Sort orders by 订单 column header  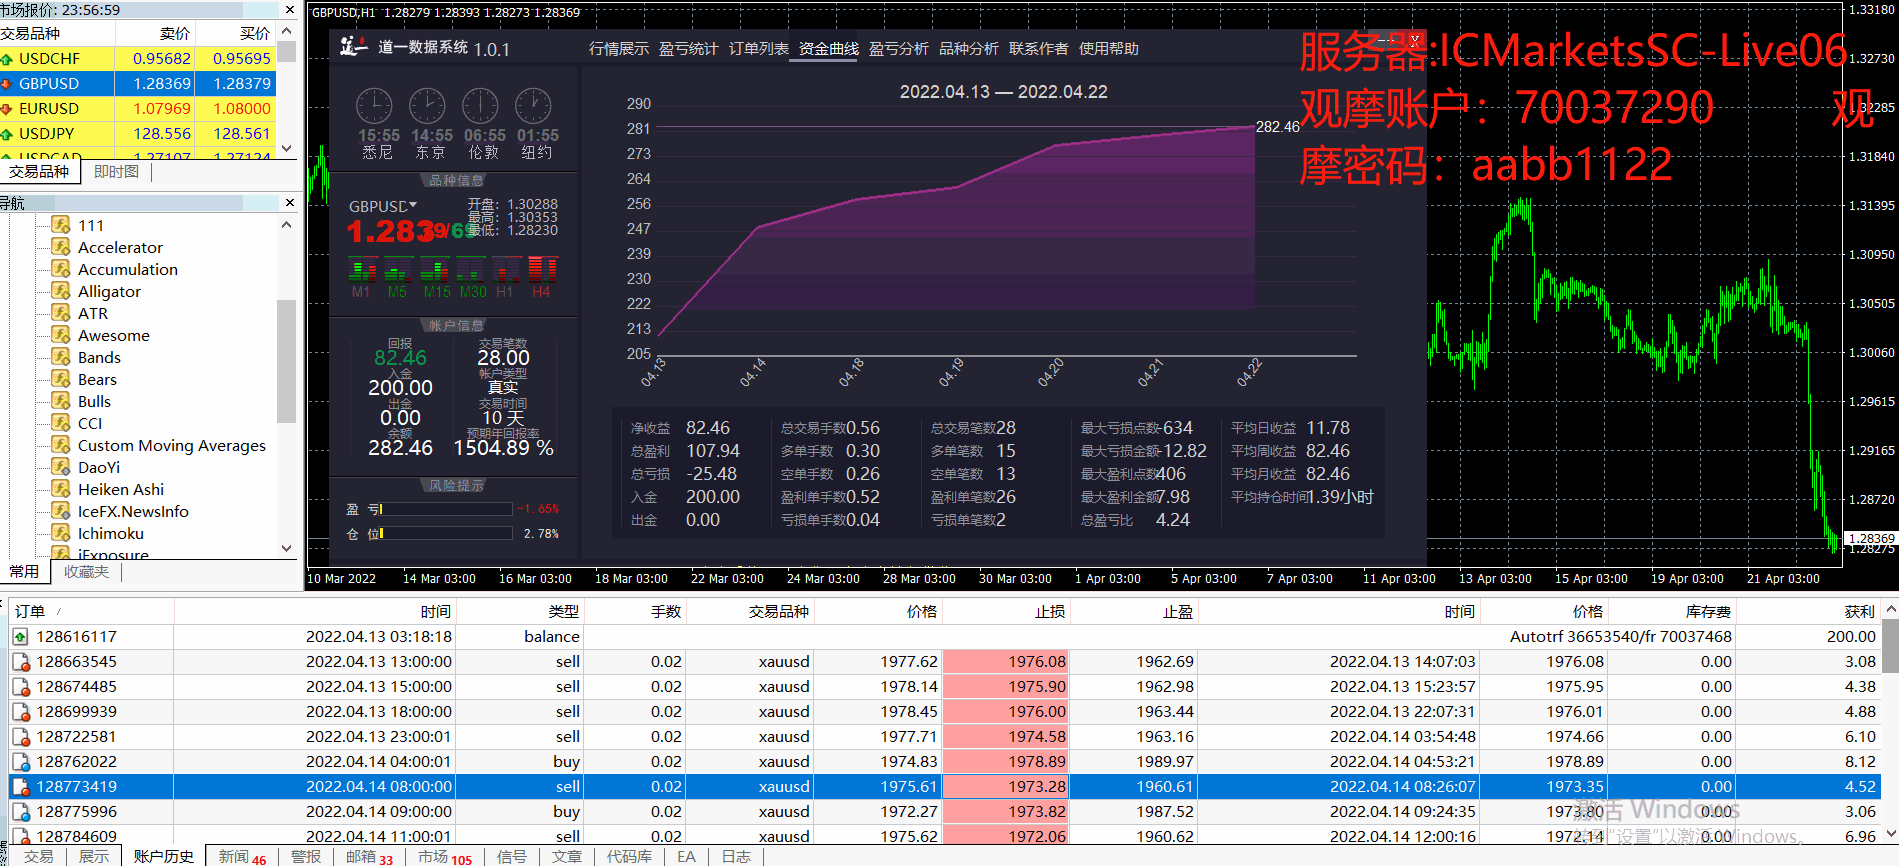pos(30,611)
